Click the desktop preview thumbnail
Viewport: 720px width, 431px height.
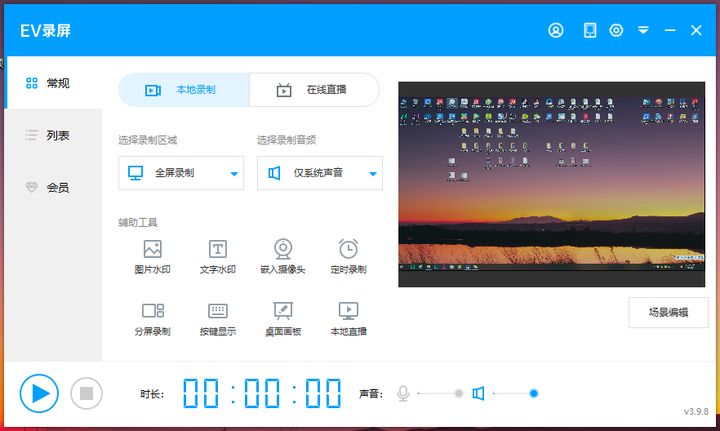click(551, 184)
